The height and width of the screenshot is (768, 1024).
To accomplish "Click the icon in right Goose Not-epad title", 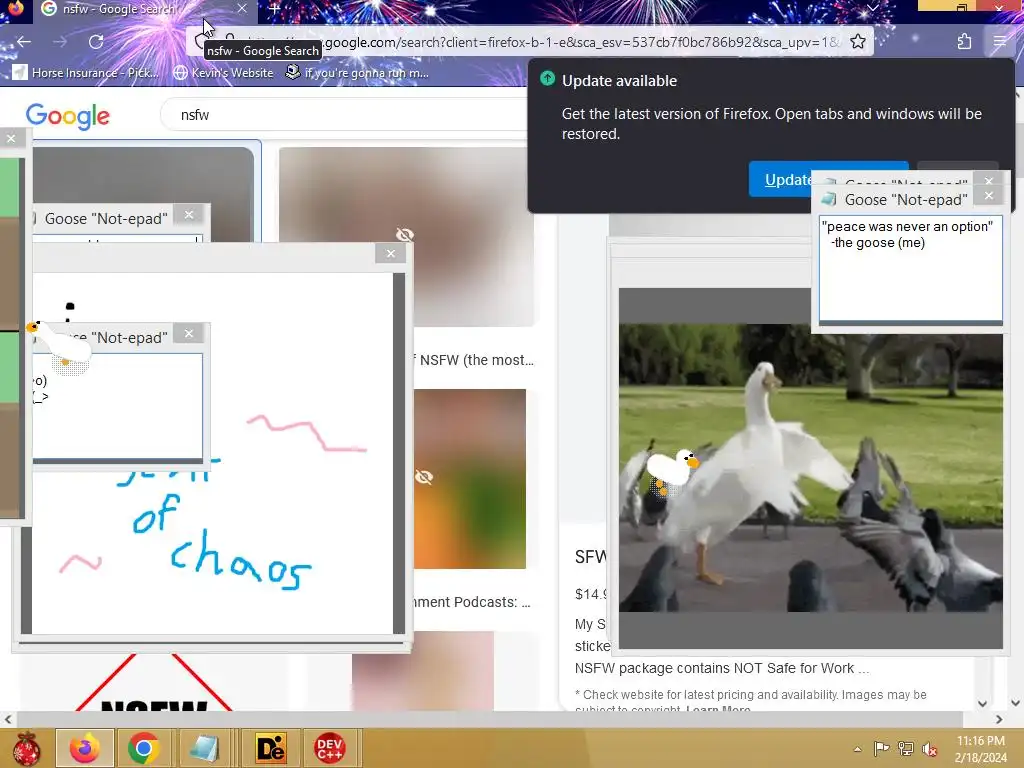I will (x=829, y=199).
